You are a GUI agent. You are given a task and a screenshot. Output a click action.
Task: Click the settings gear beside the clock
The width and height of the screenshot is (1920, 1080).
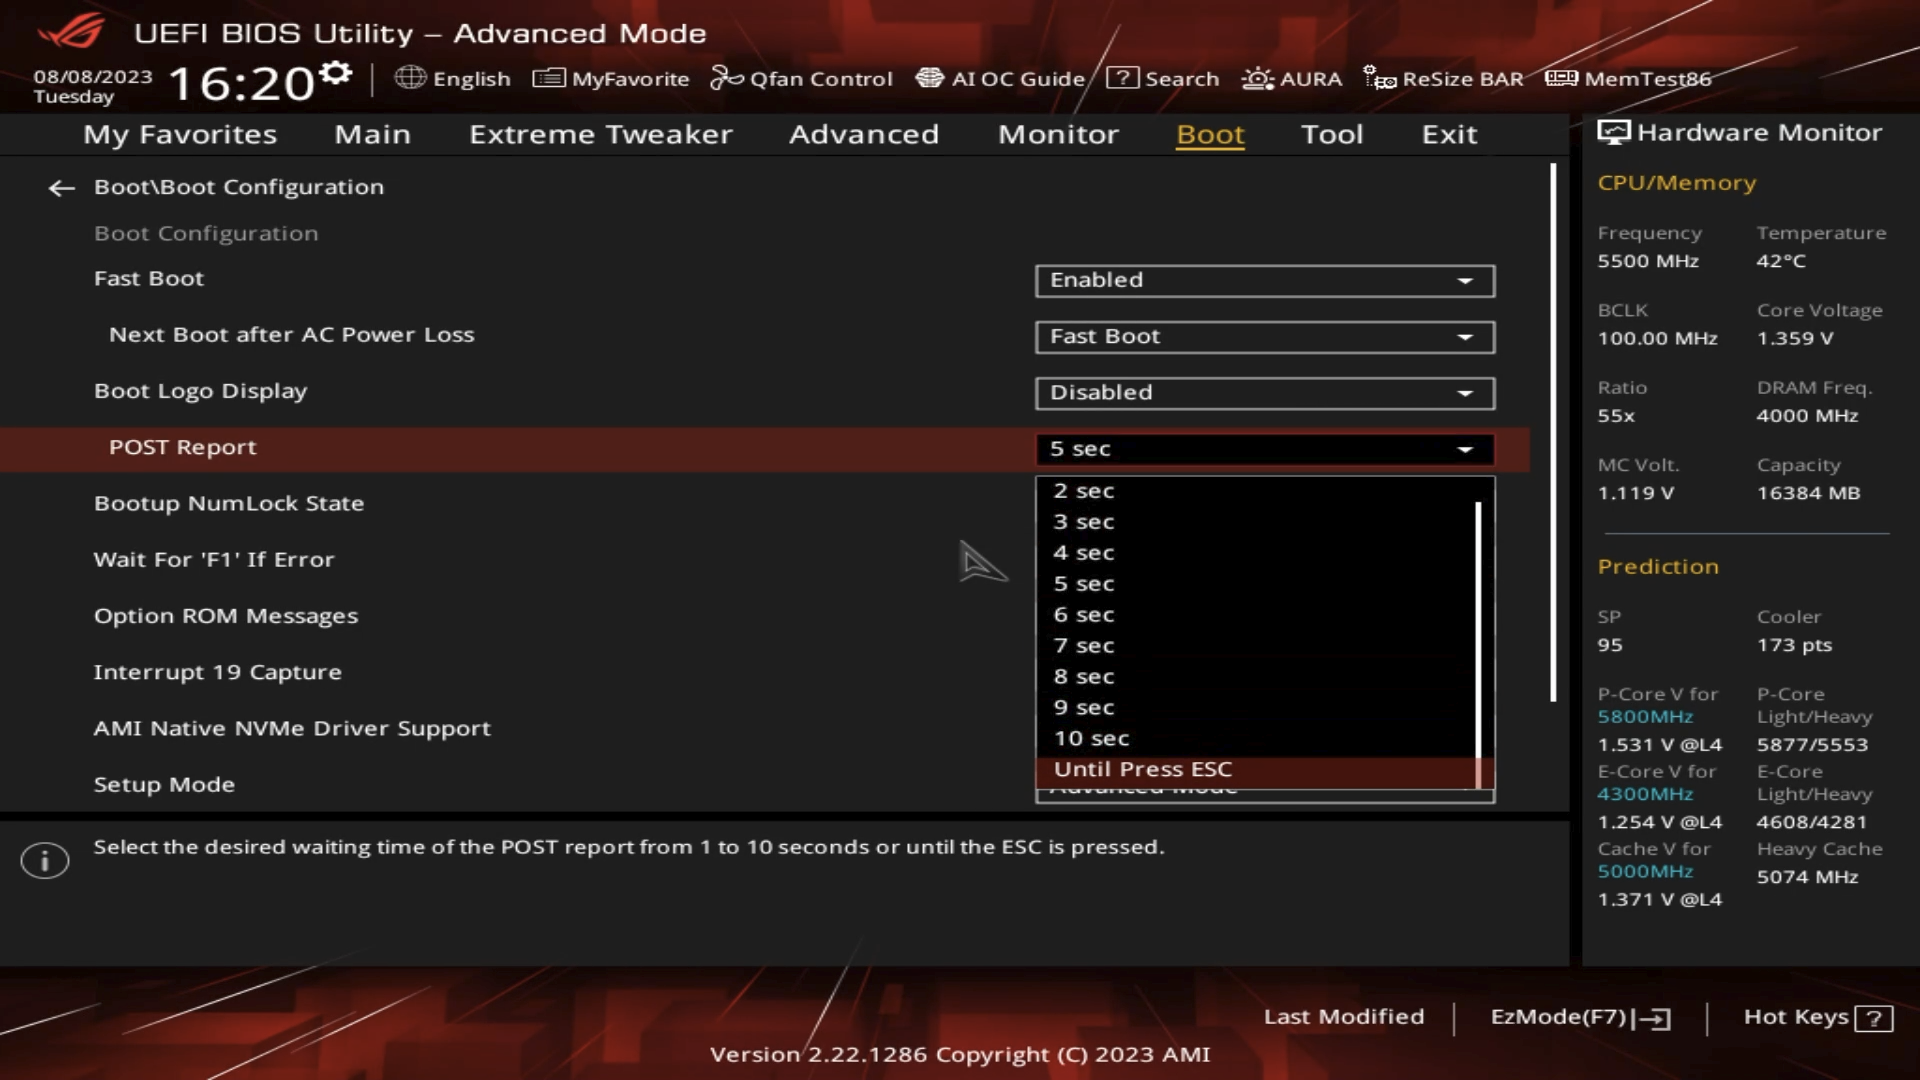tap(336, 72)
